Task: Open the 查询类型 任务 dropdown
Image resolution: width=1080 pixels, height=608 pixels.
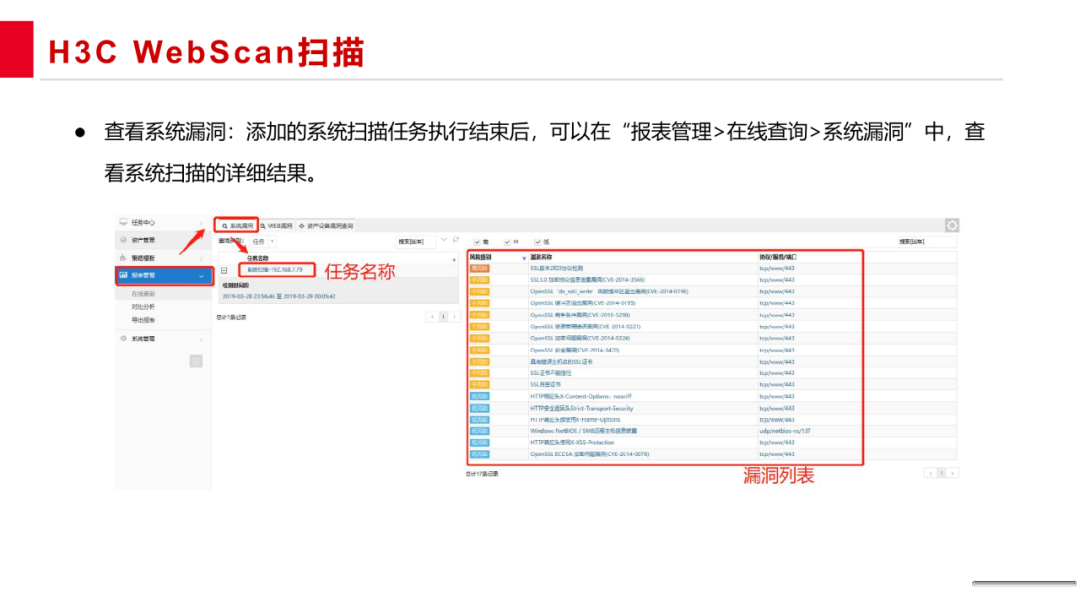Action: click(262, 242)
